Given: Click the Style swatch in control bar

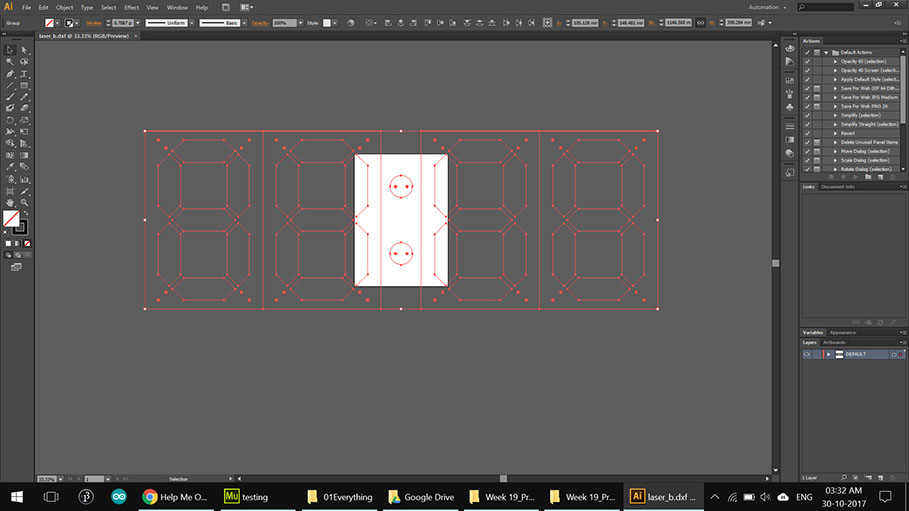Looking at the screenshot, I should click(327, 23).
